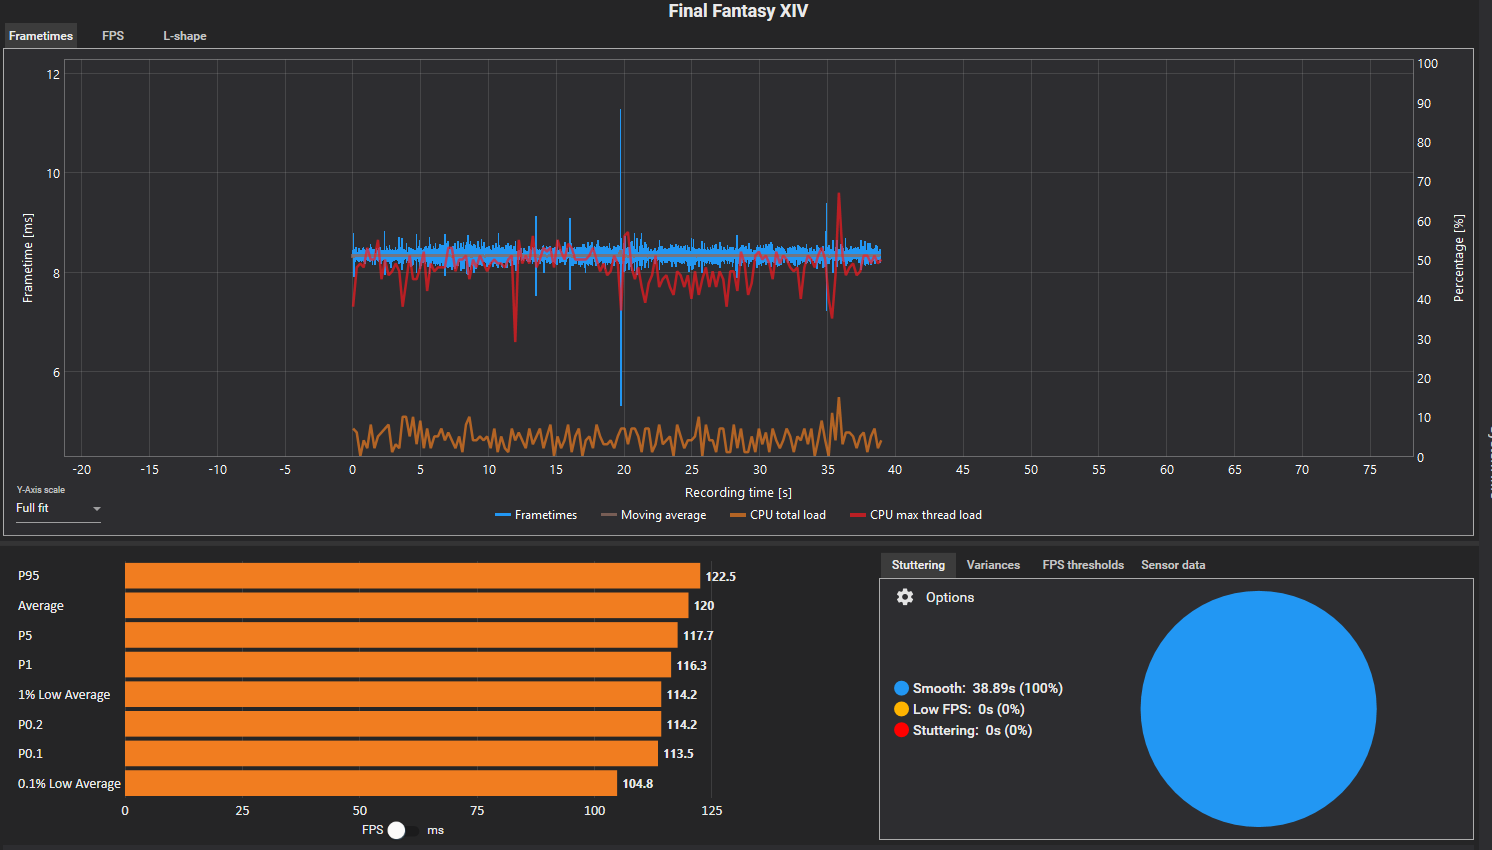
Task: Open the Variances tab
Action: pyautogui.click(x=993, y=565)
